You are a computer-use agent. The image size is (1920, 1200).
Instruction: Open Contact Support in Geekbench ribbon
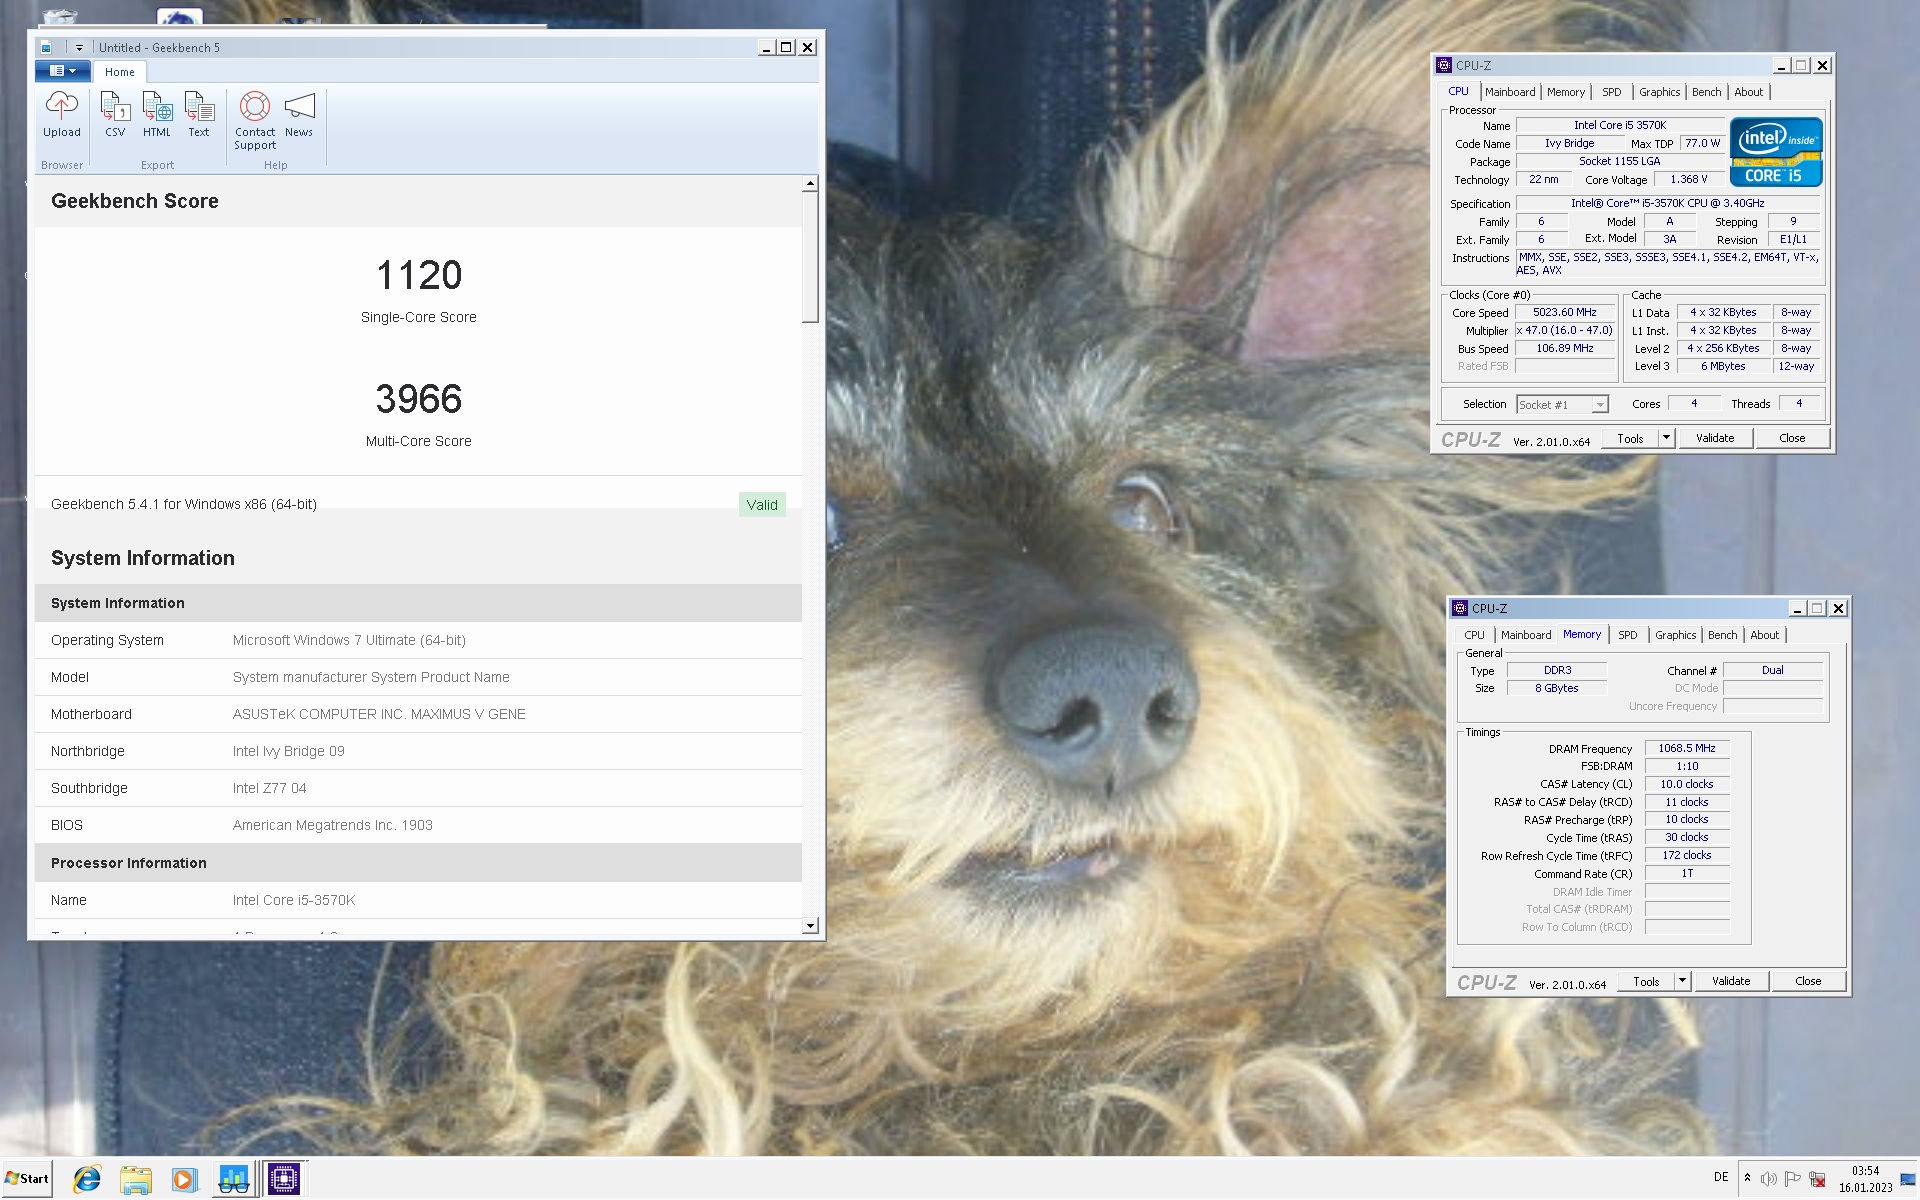[255, 120]
